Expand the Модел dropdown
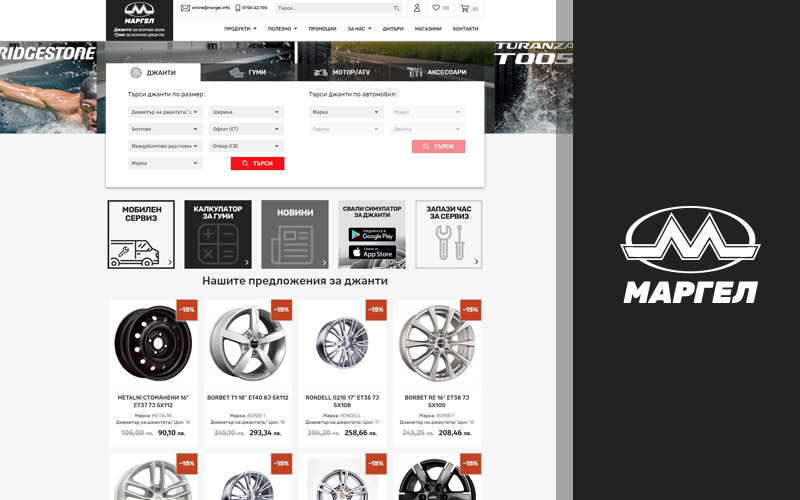The image size is (800, 500). (428, 112)
